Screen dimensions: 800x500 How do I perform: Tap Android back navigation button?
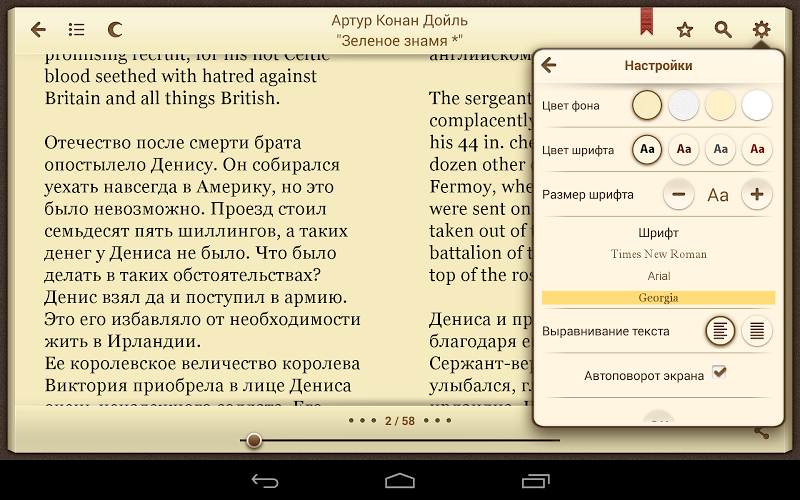pyautogui.click(x=265, y=481)
